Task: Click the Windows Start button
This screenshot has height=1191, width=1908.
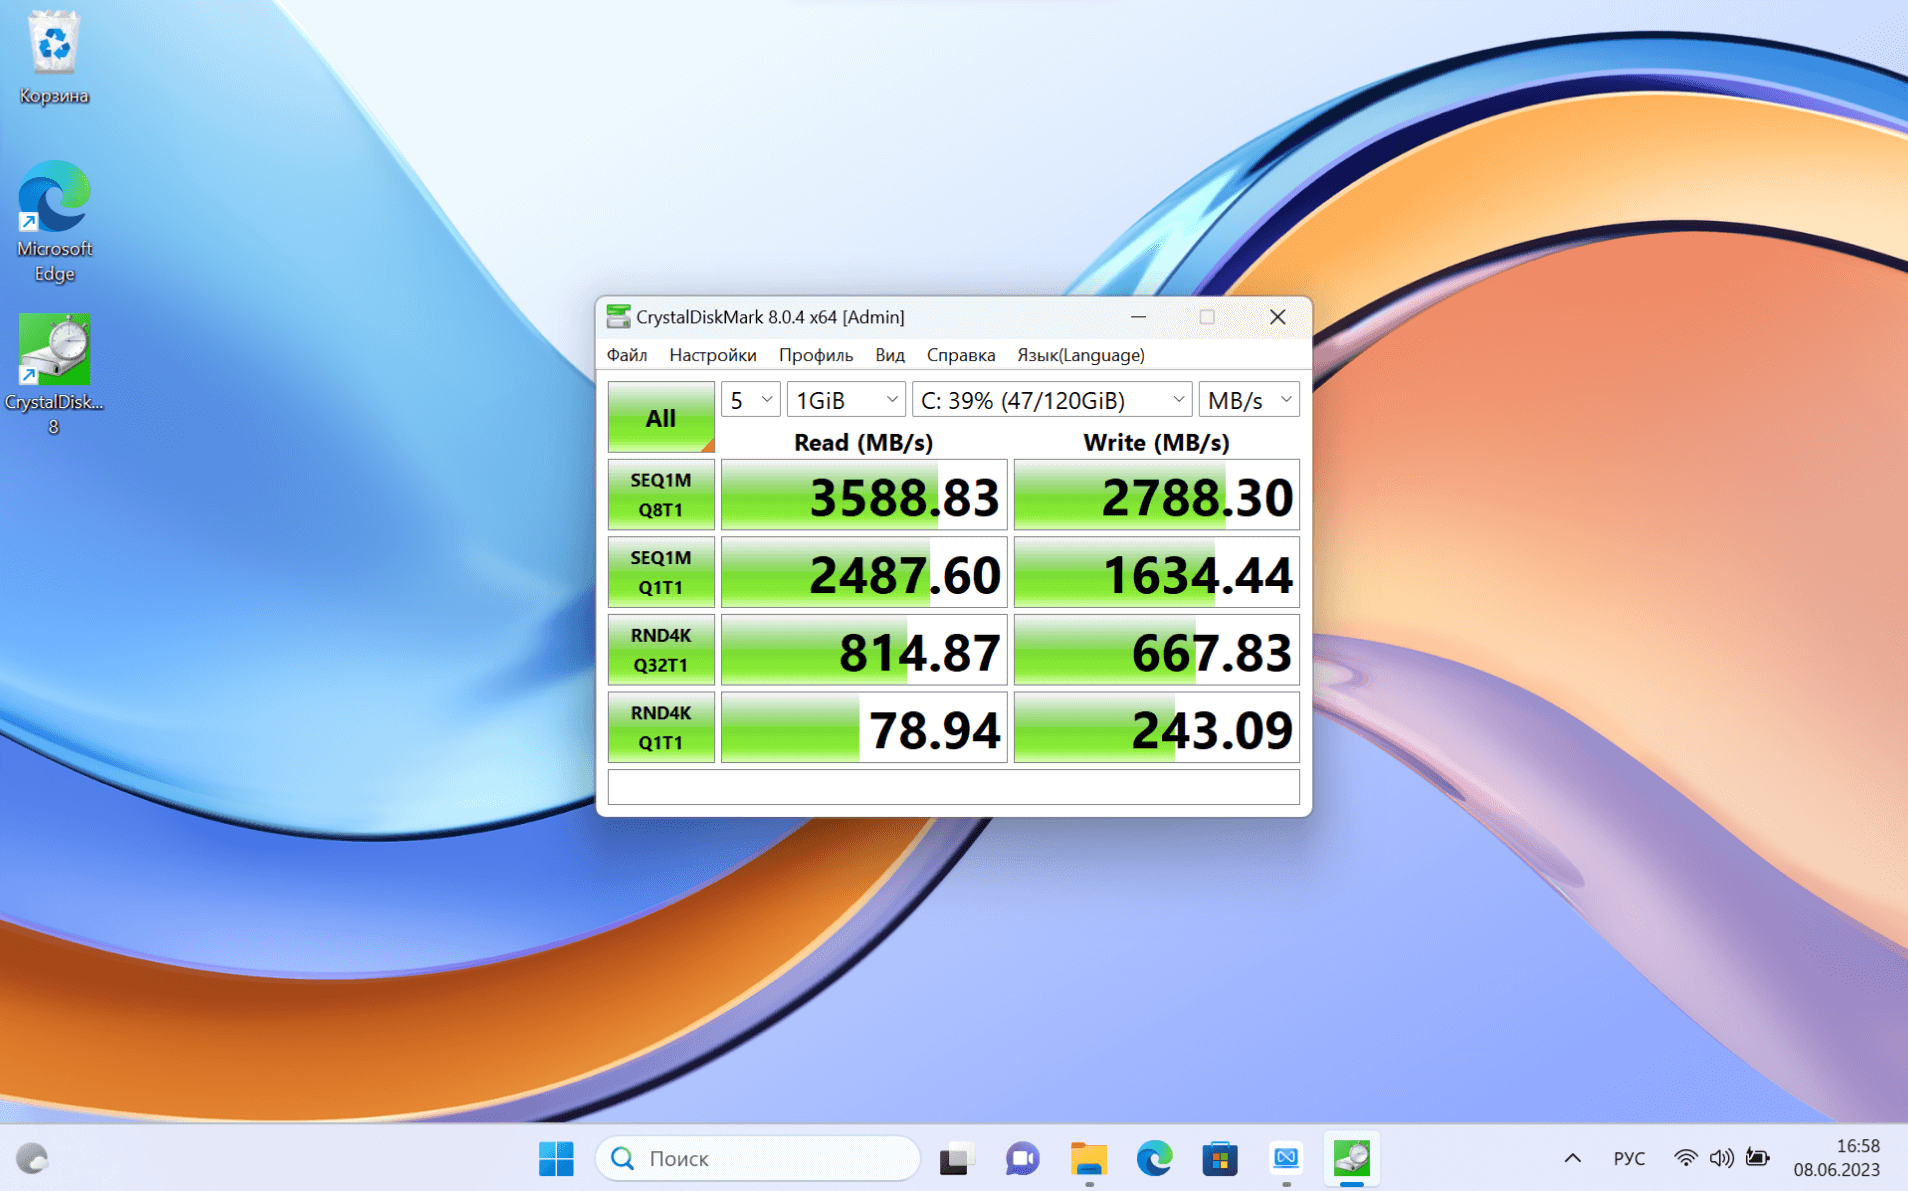Action: pos(556,1158)
